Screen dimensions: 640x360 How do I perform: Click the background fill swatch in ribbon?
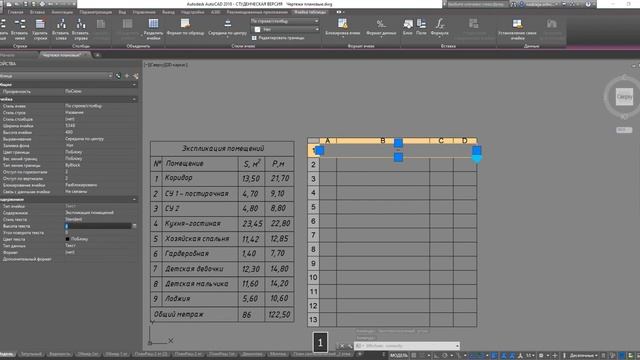(258, 29)
